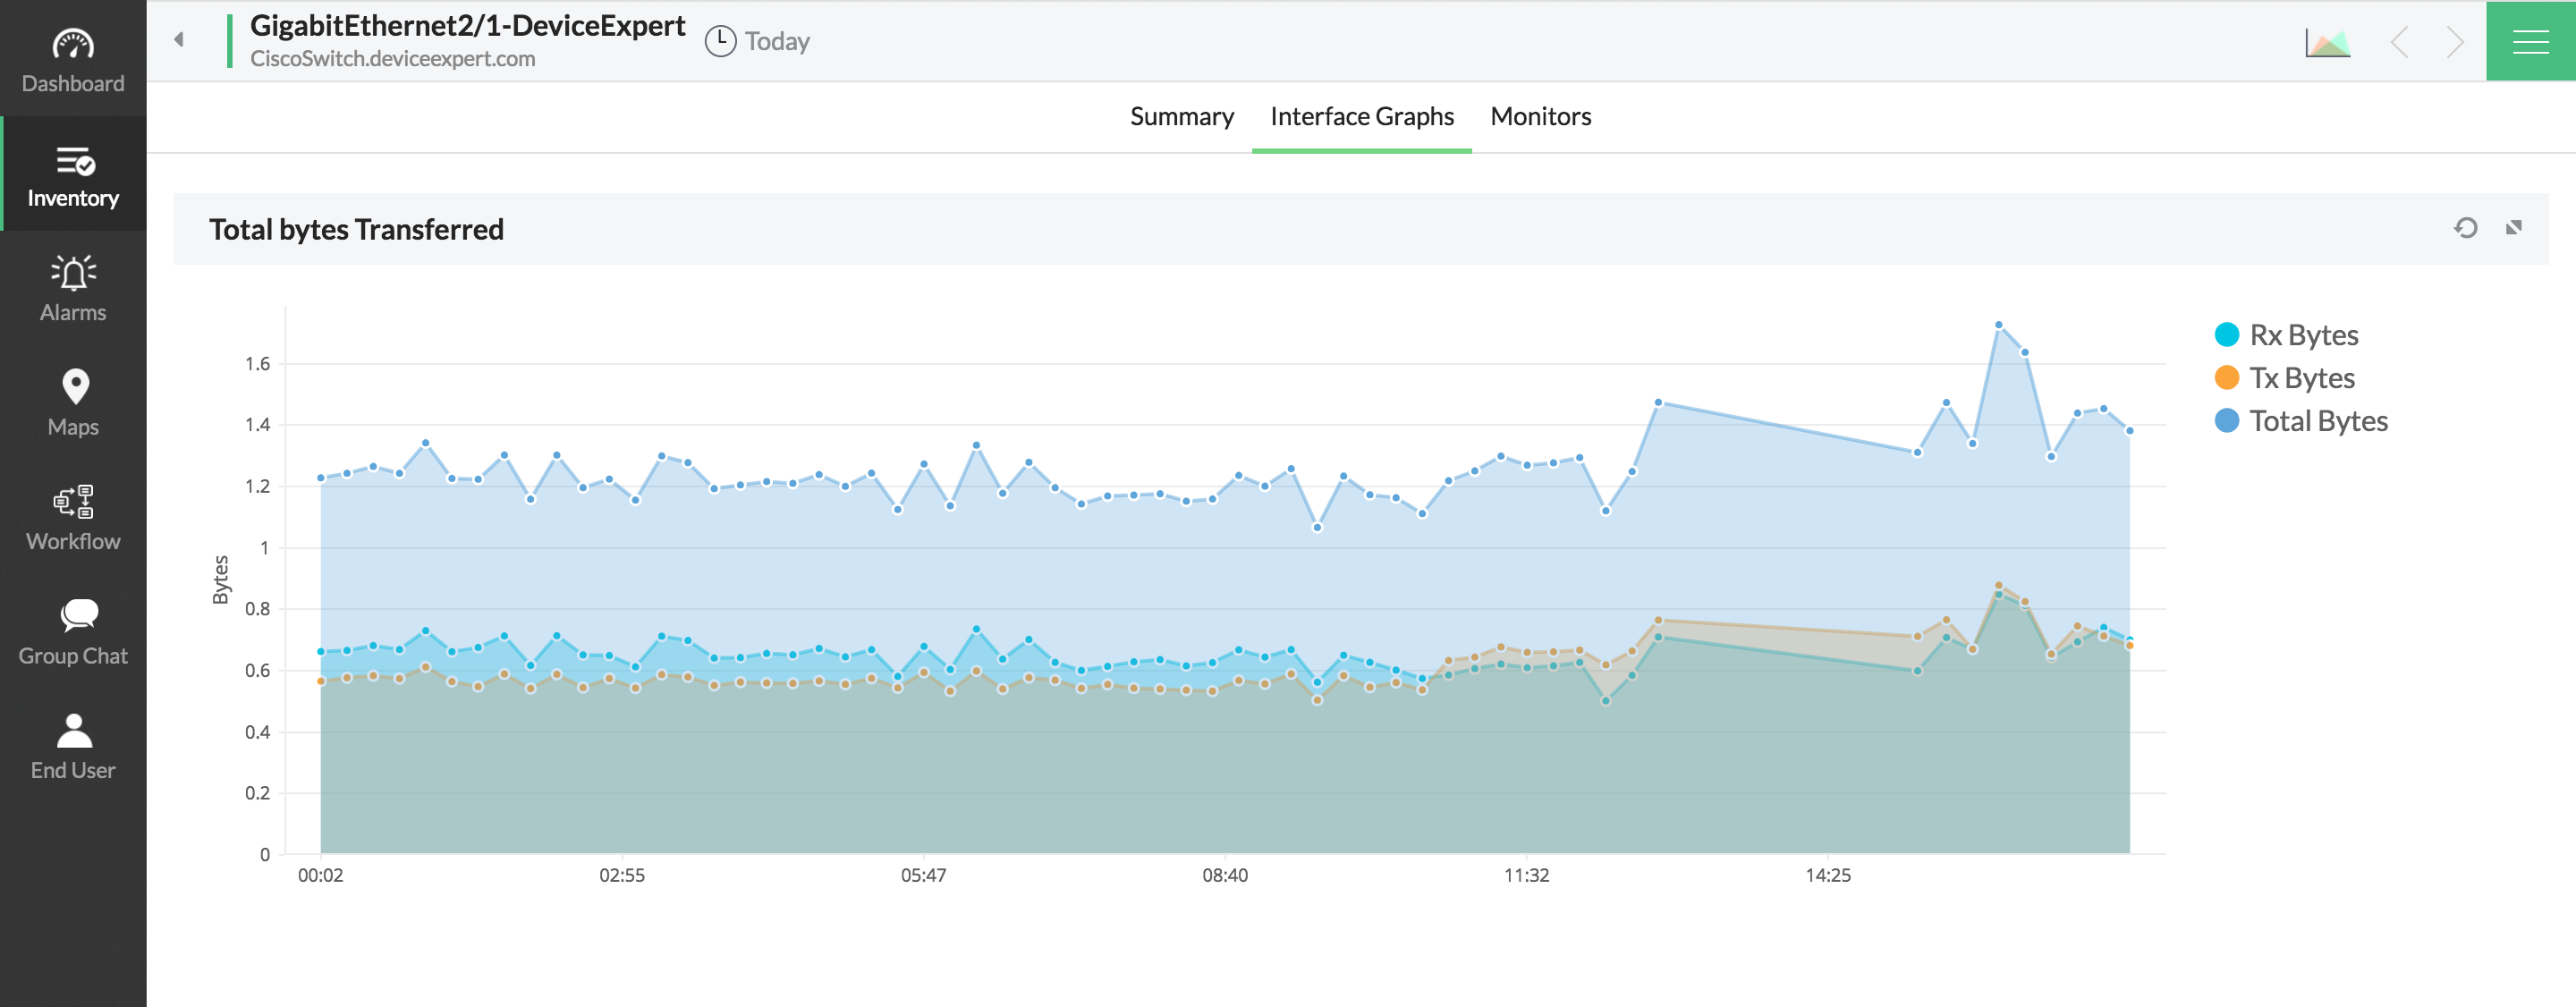Select the Inventory sidebar icon
The width and height of the screenshot is (2576, 1007).
pos(73,161)
